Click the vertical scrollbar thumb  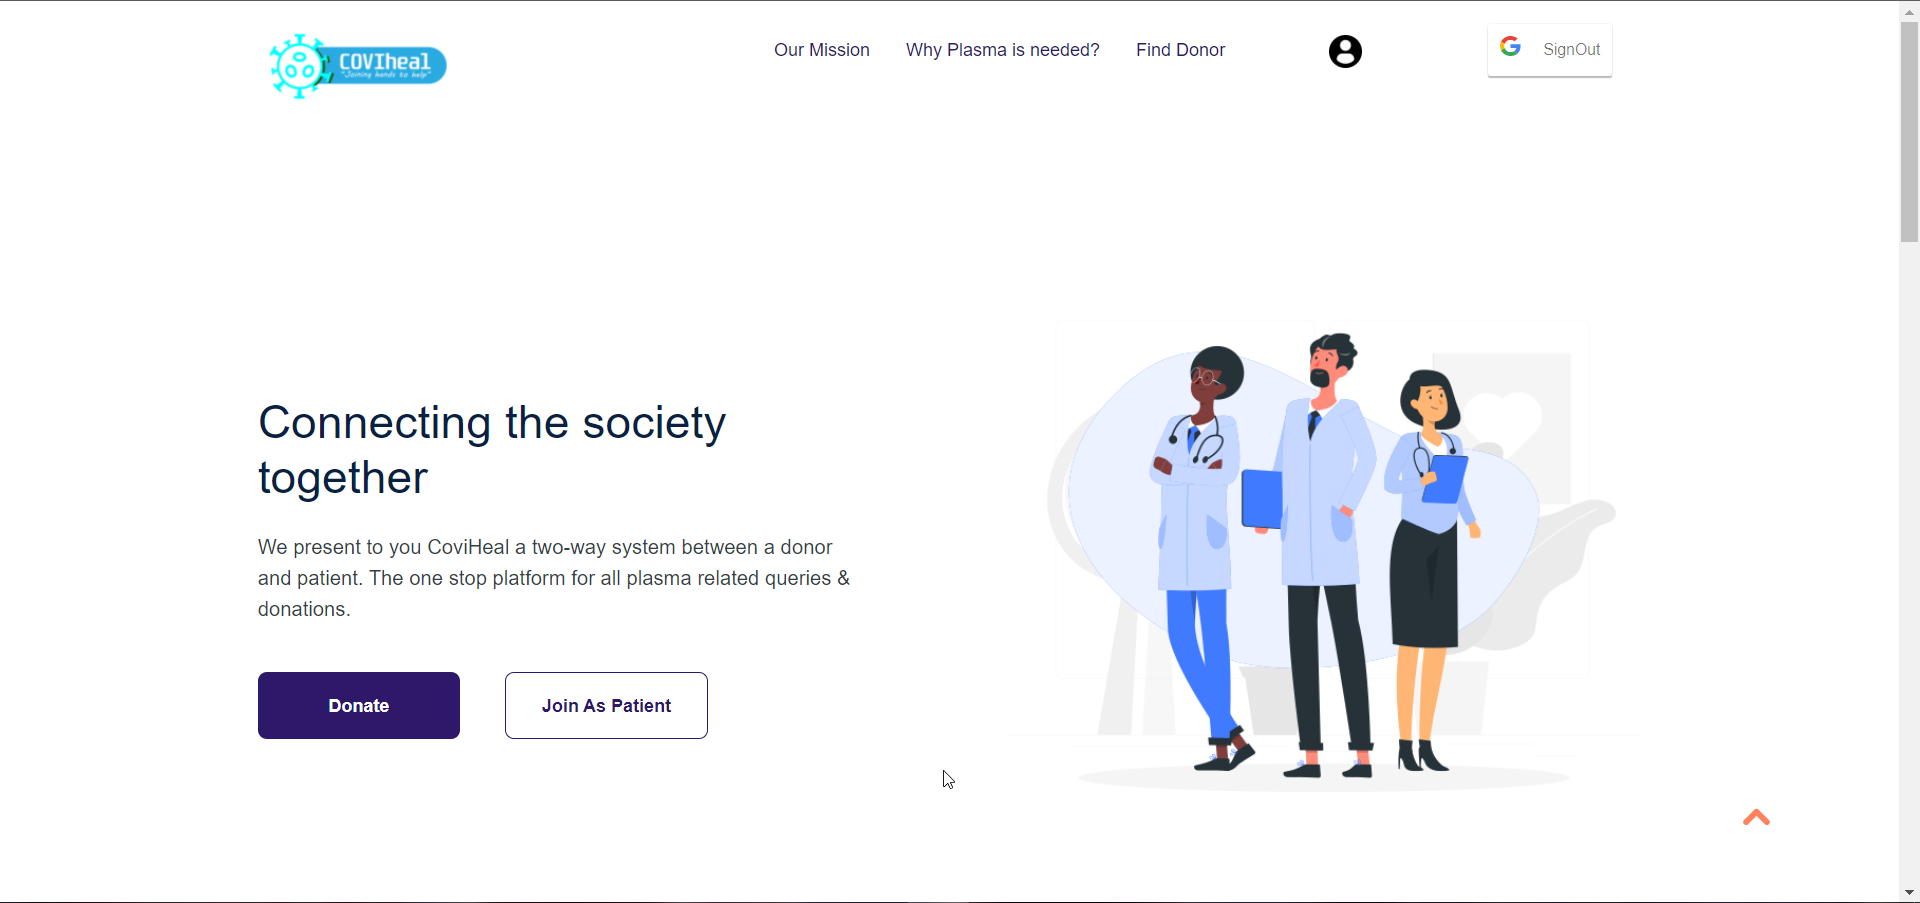pos(1909,131)
